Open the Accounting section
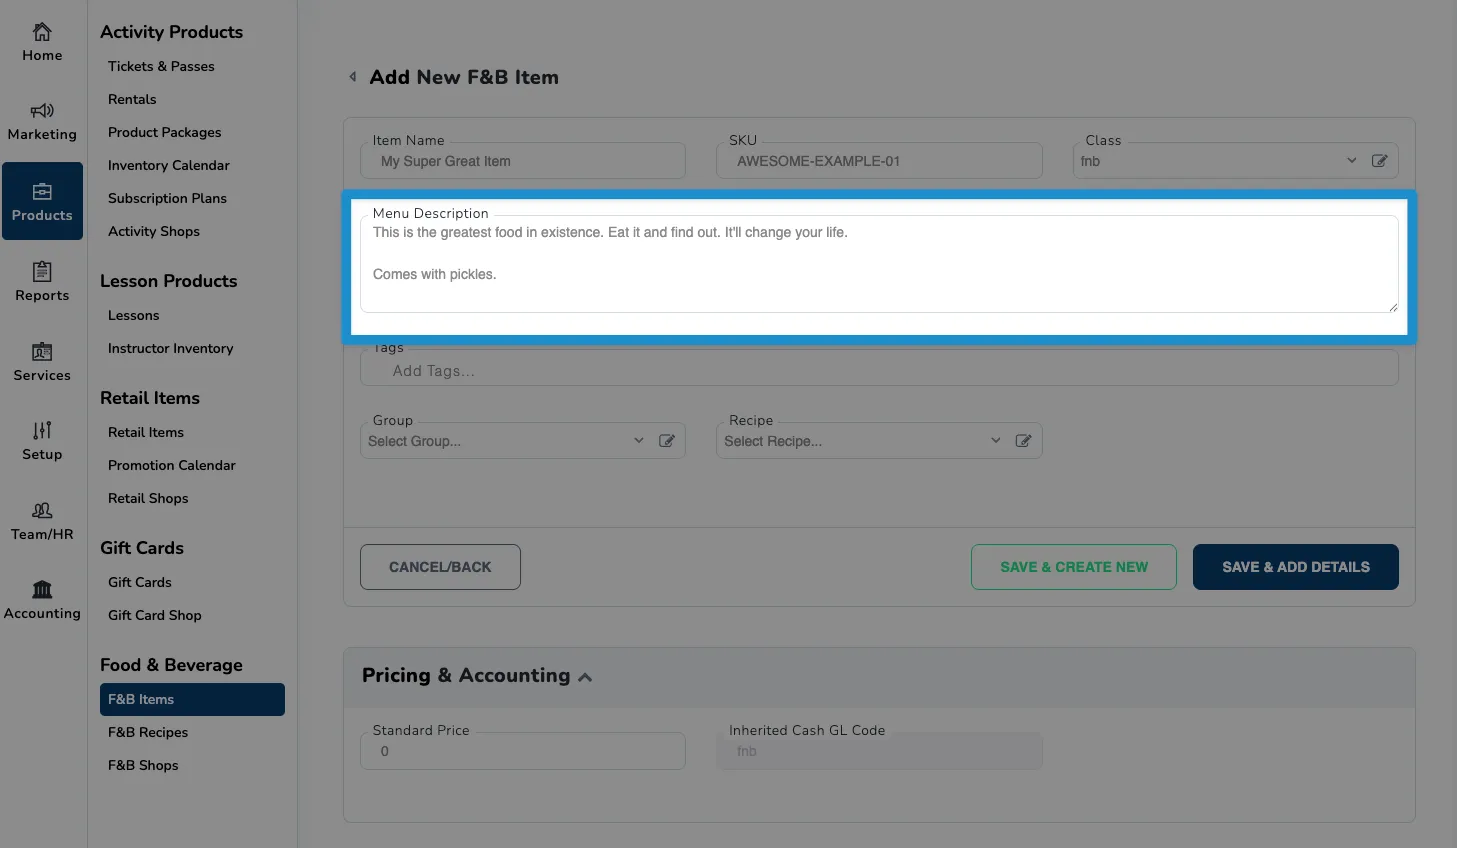Image resolution: width=1457 pixels, height=848 pixels. (x=42, y=600)
